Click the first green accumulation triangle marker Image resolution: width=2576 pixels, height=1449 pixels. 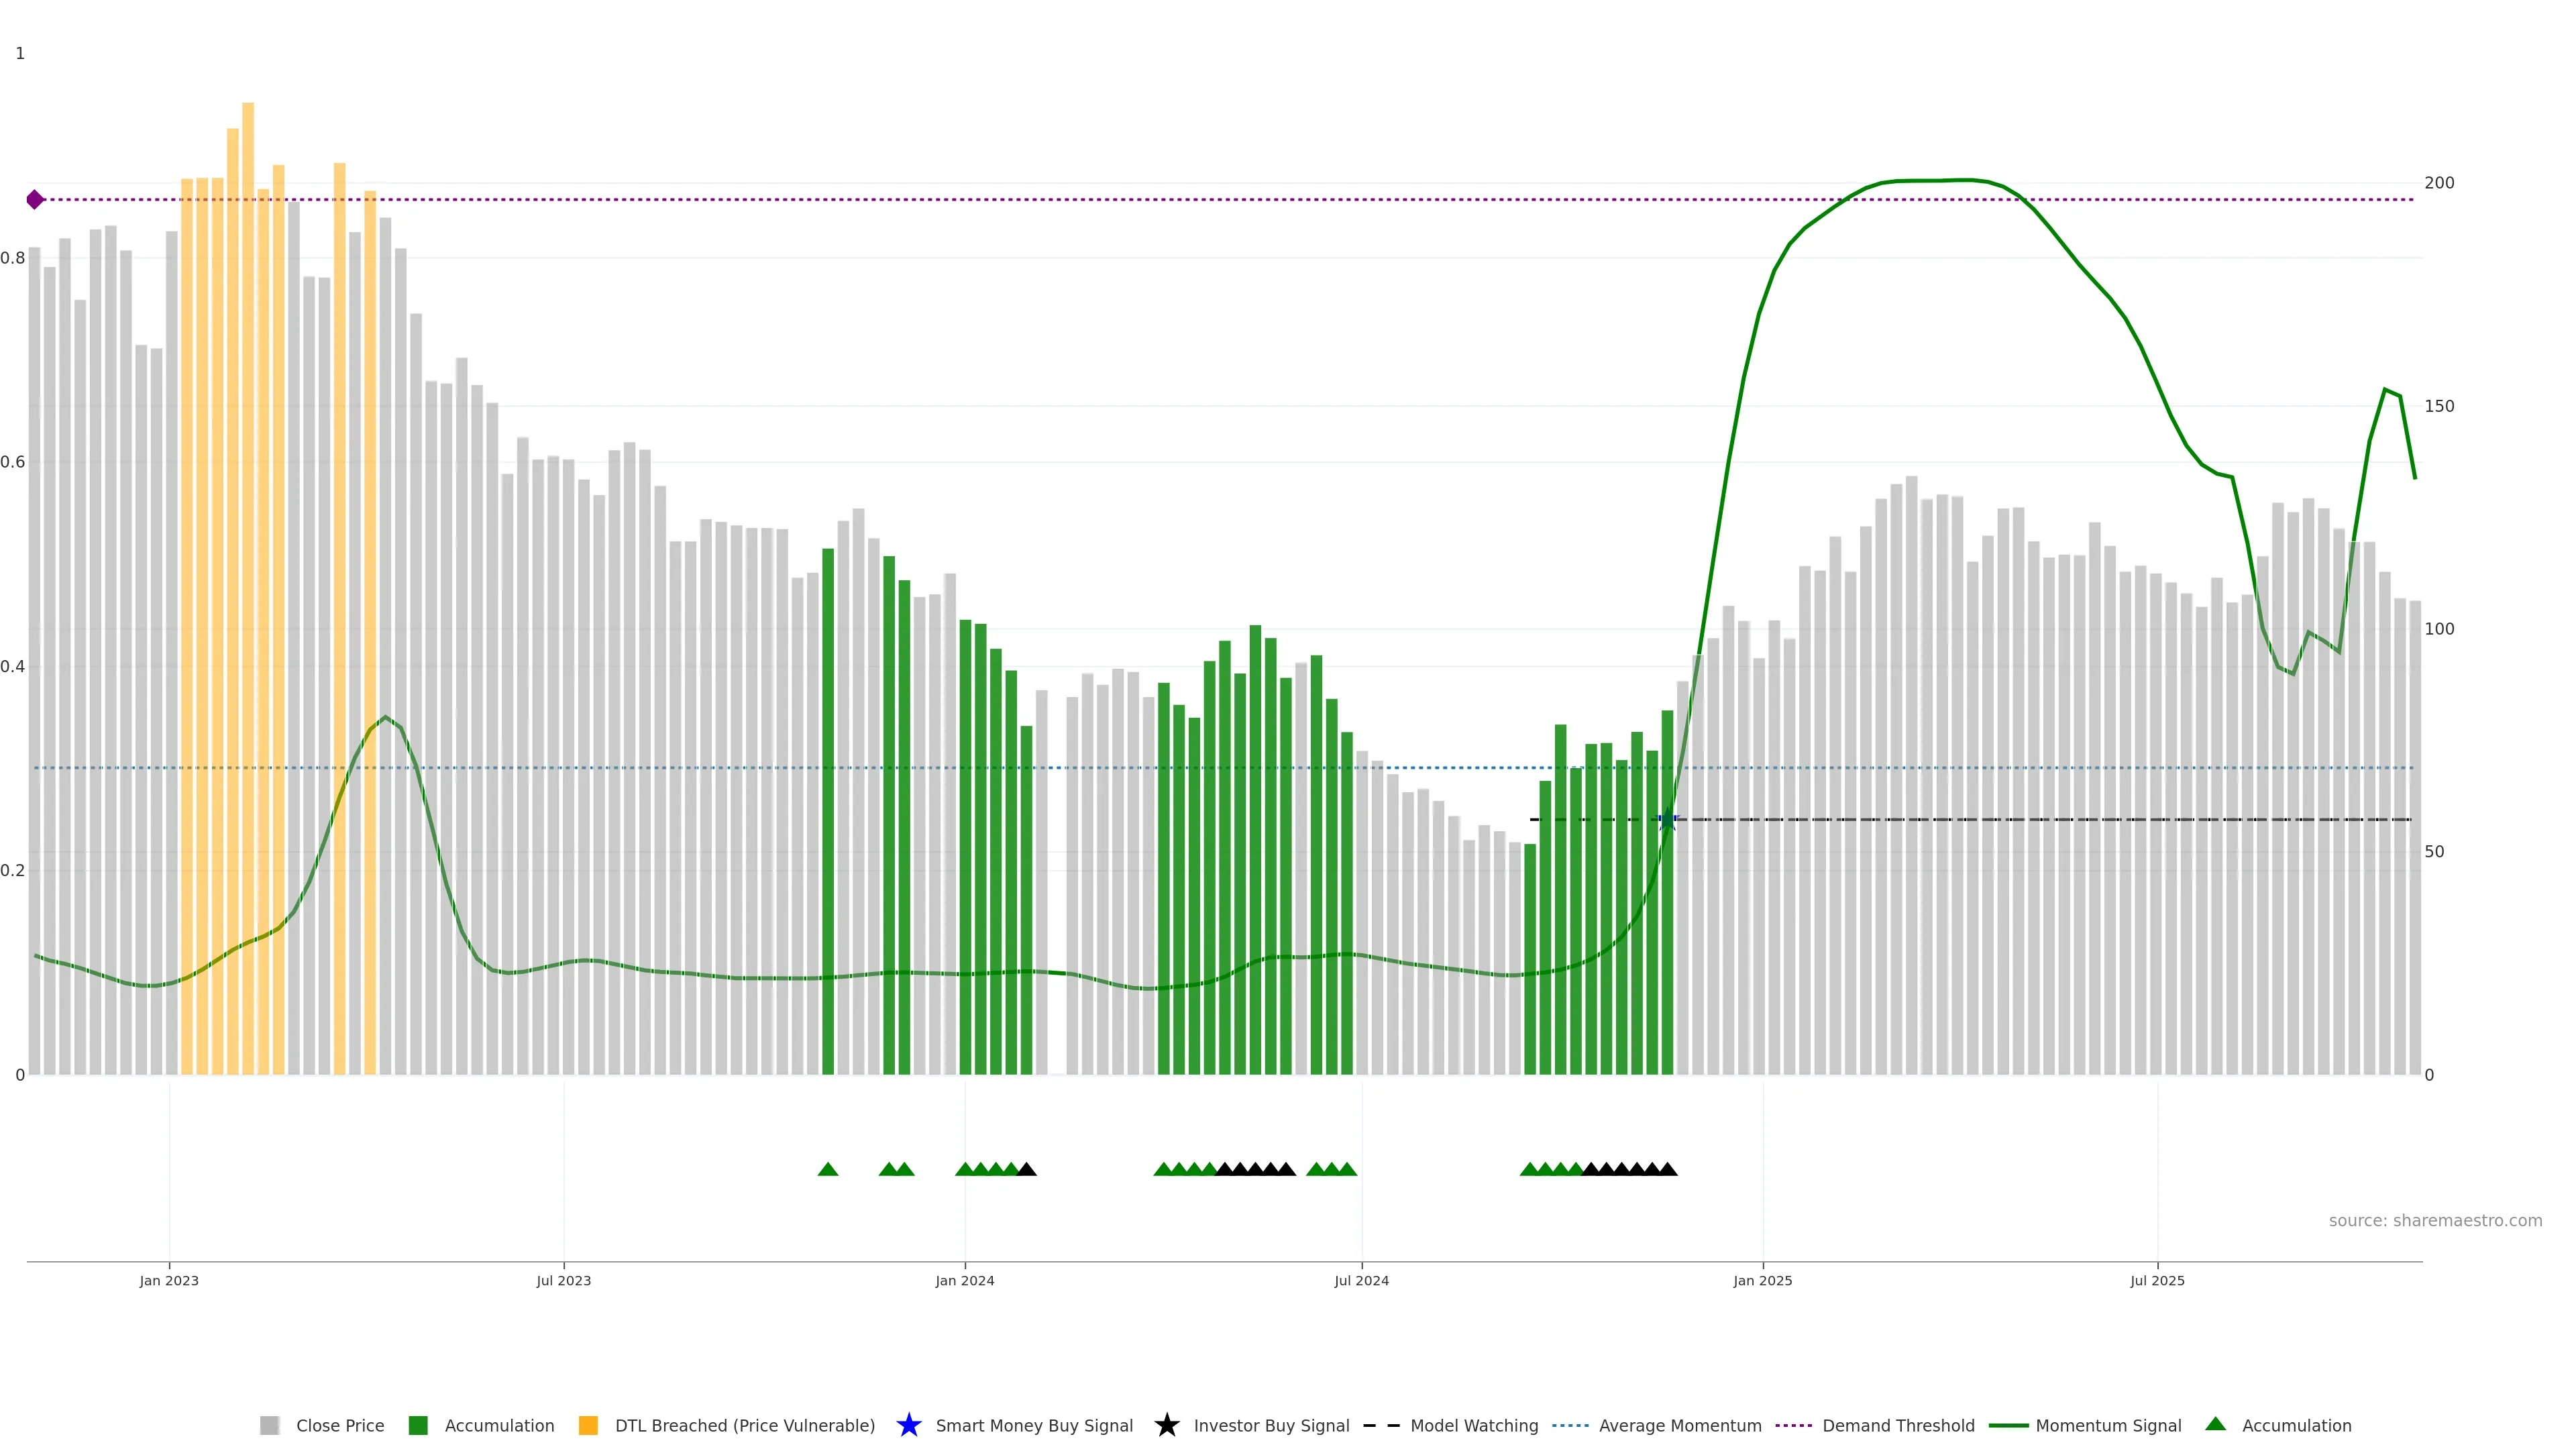click(x=828, y=1169)
